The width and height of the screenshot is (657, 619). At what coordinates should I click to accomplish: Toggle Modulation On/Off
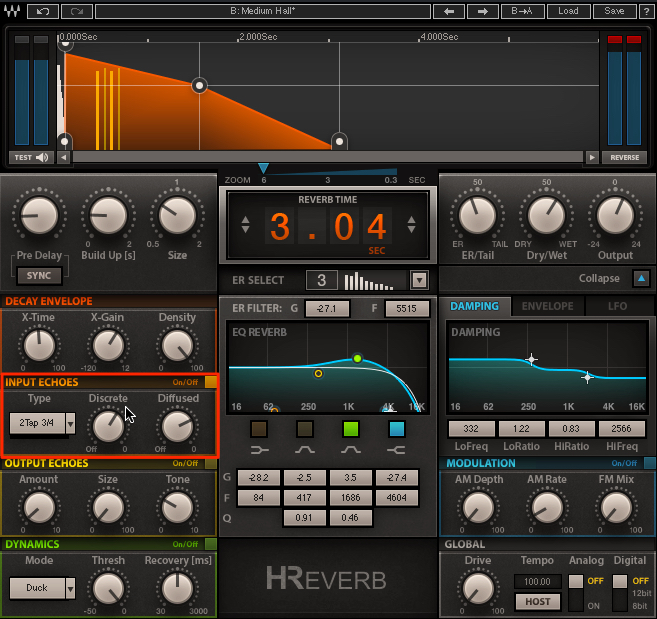tap(649, 463)
